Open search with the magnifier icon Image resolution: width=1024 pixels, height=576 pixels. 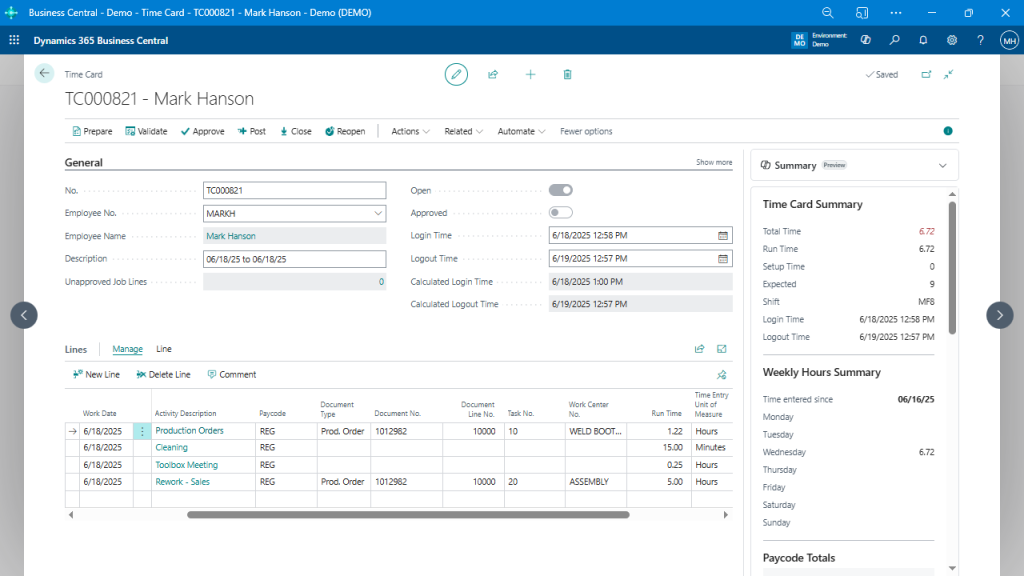[895, 40]
